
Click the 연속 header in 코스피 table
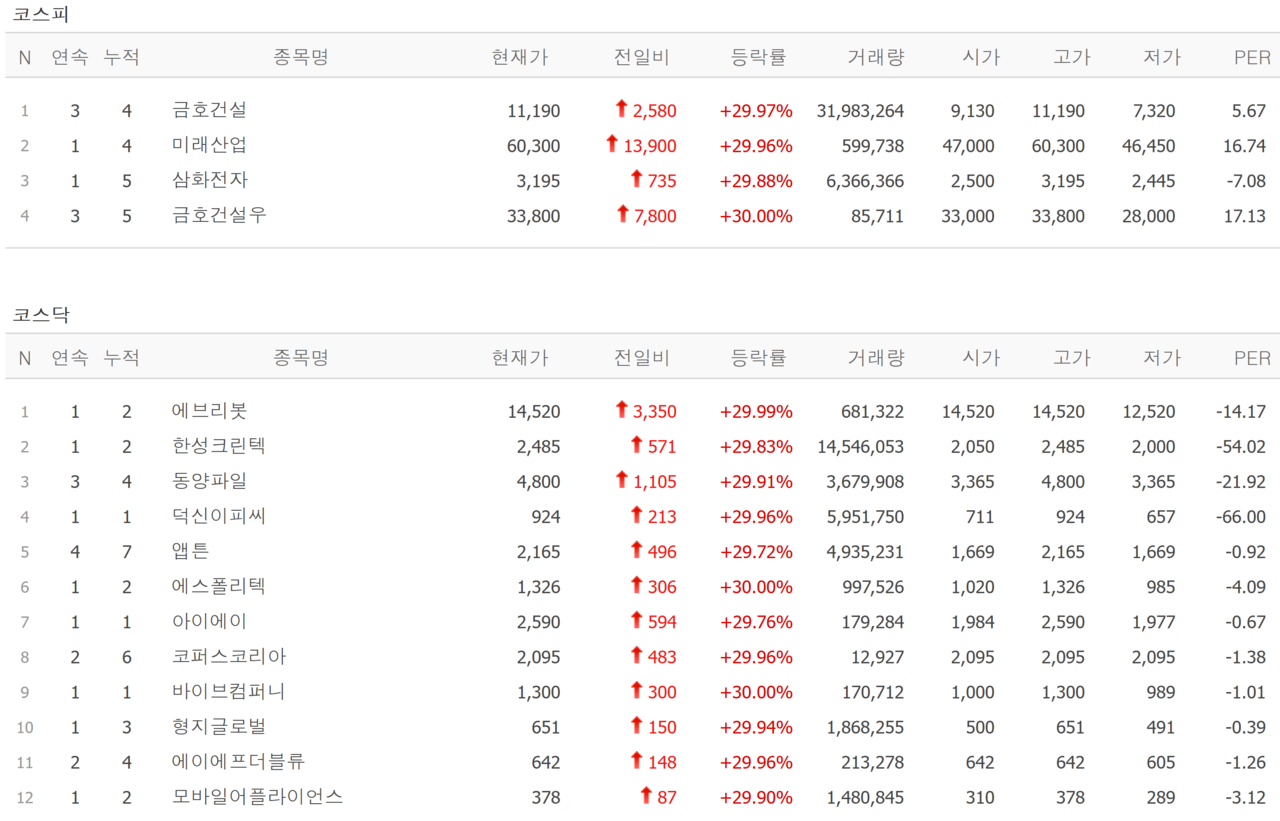(70, 57)
